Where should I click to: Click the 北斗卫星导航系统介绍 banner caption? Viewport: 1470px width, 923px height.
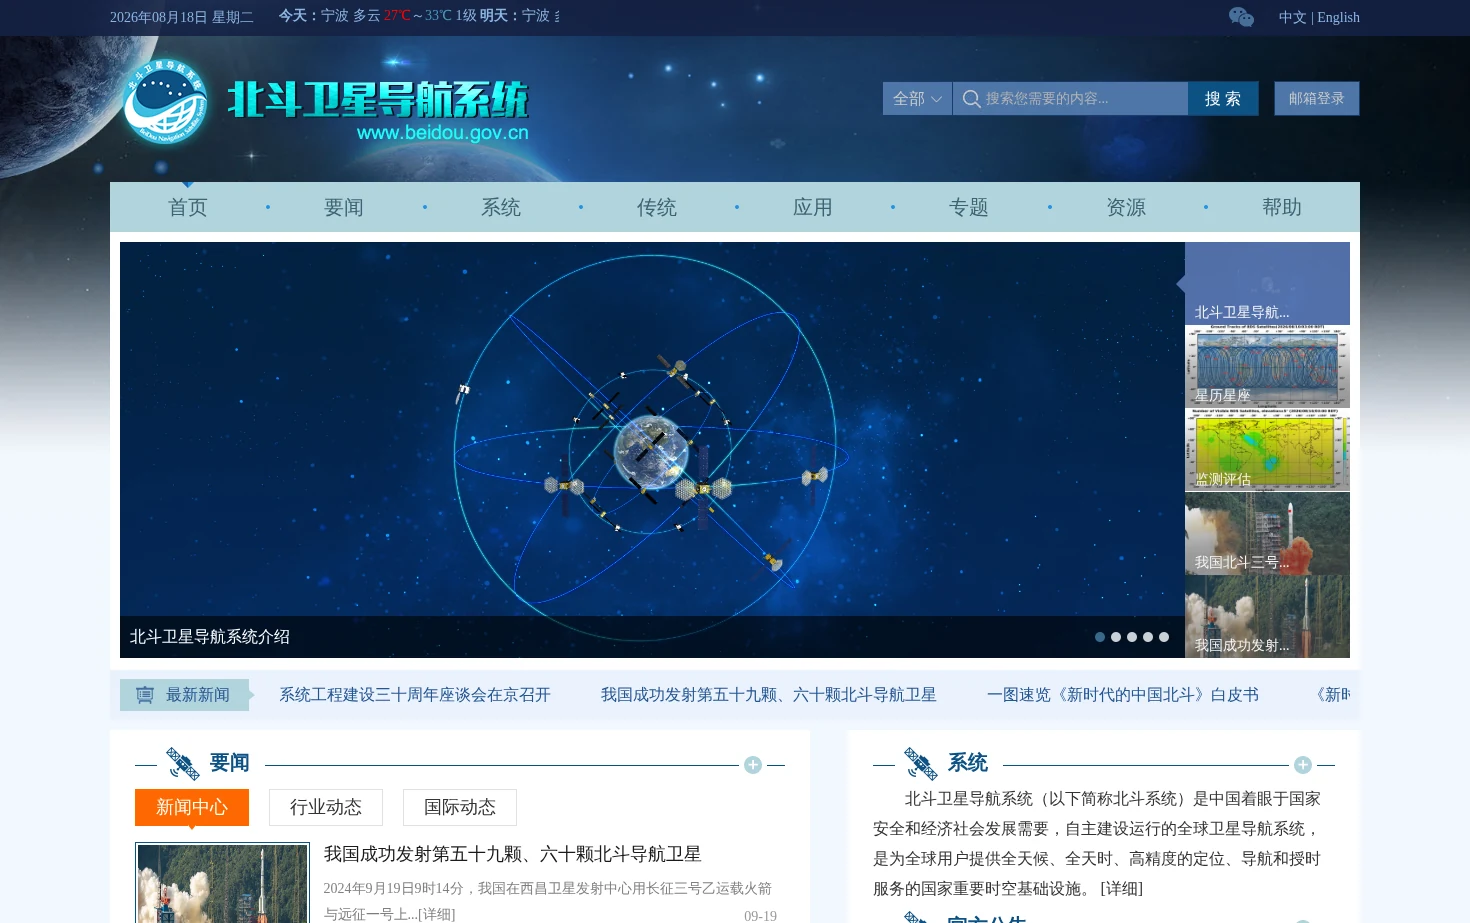pyautogui.click(x=210, y=637)
